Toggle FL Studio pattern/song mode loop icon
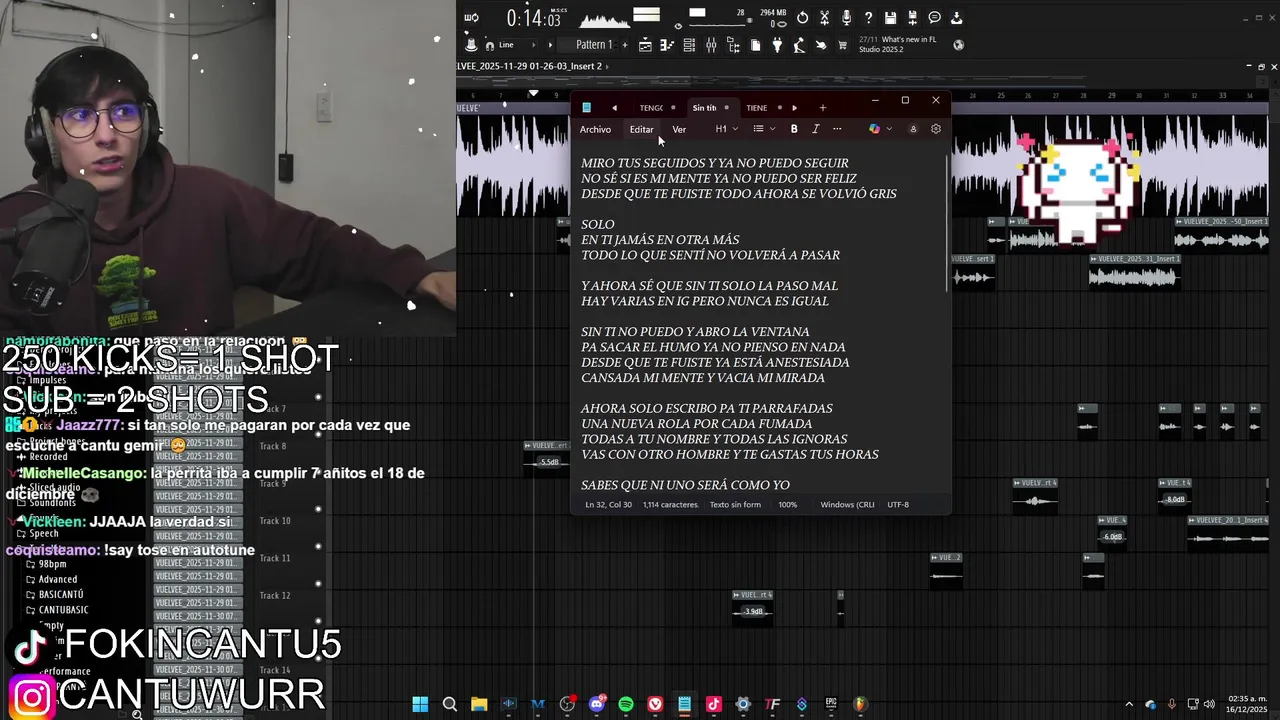 pos(471,18)
